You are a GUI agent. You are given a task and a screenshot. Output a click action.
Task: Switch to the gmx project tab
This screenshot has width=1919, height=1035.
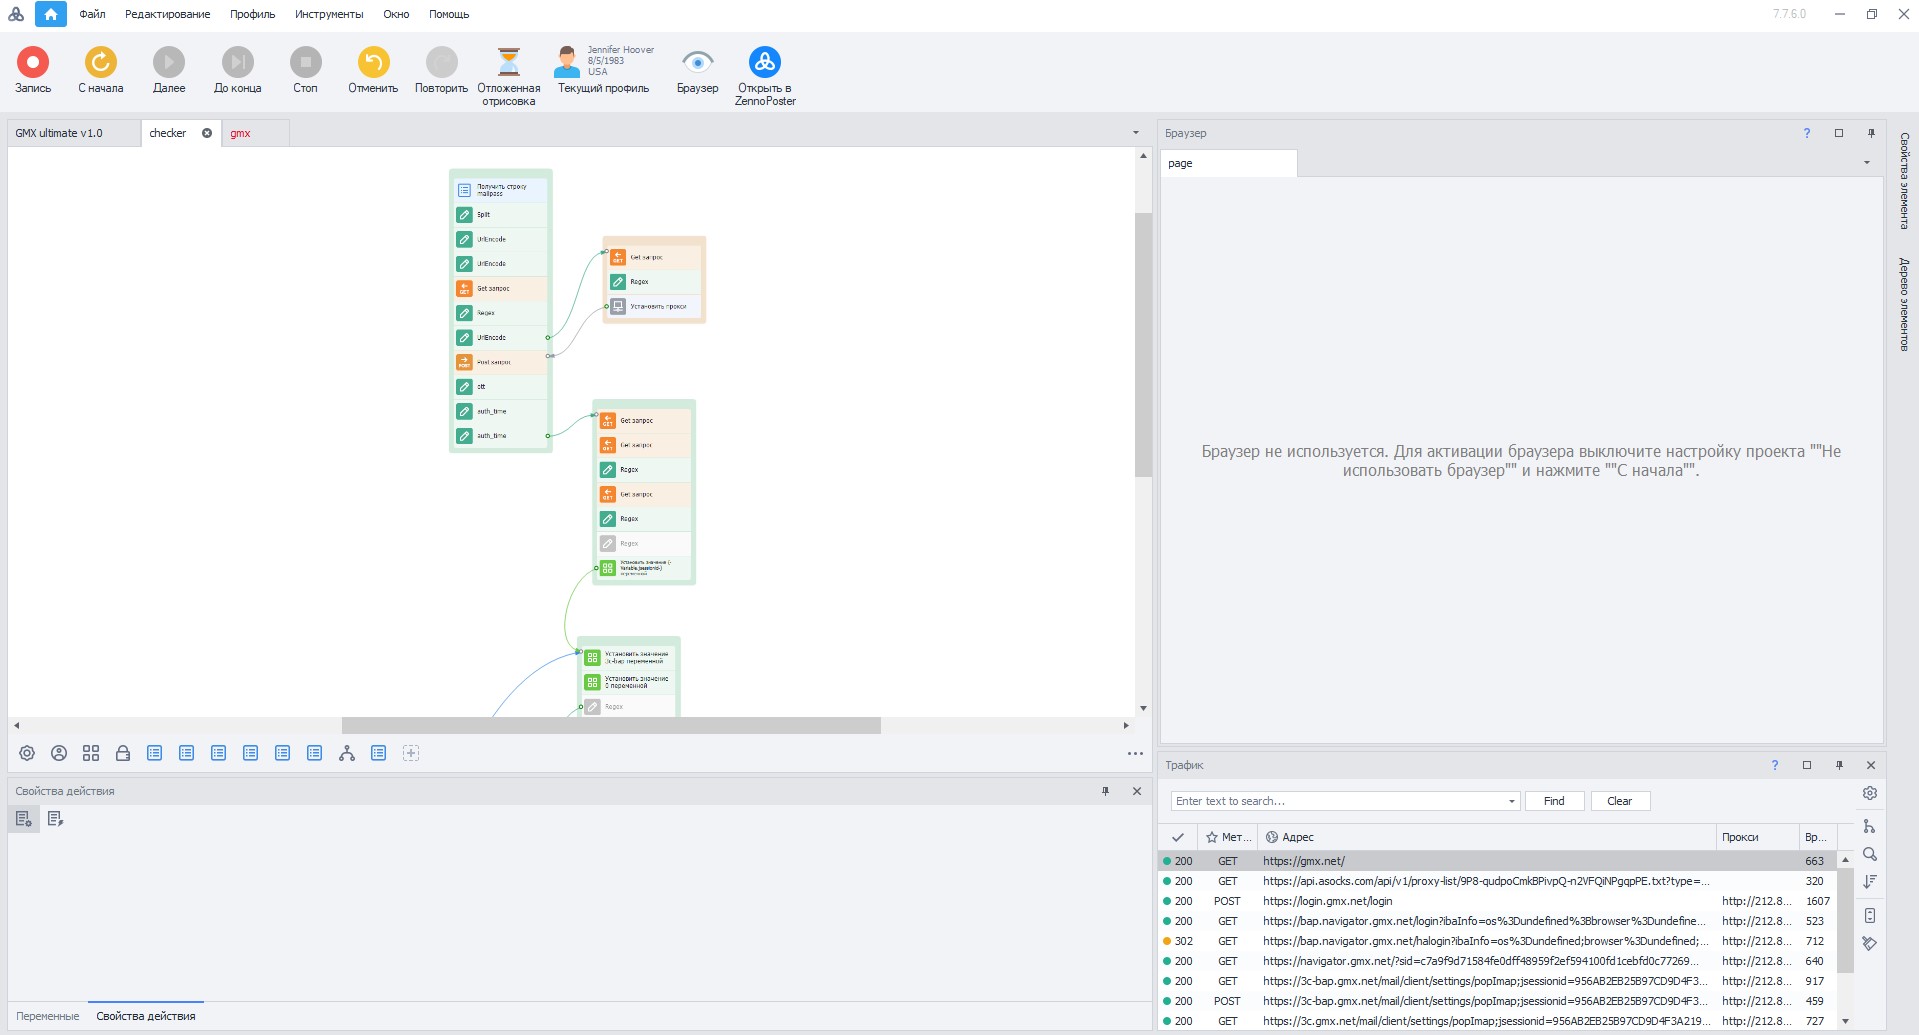point(241,133)
